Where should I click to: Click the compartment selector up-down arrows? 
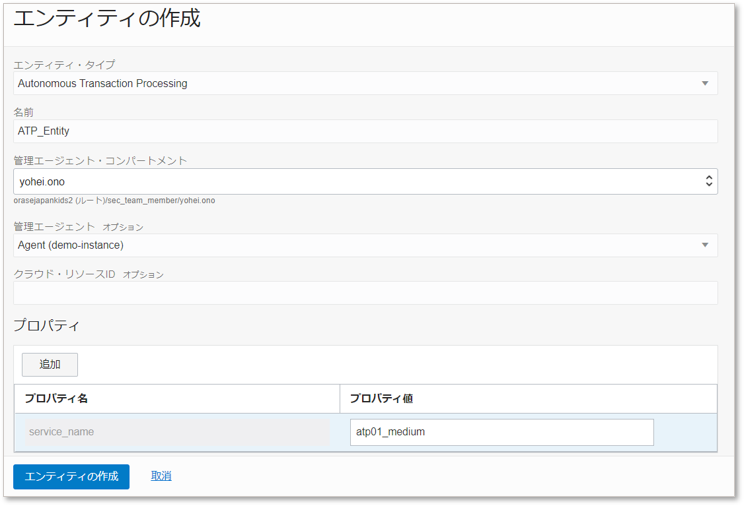(708, 181)
